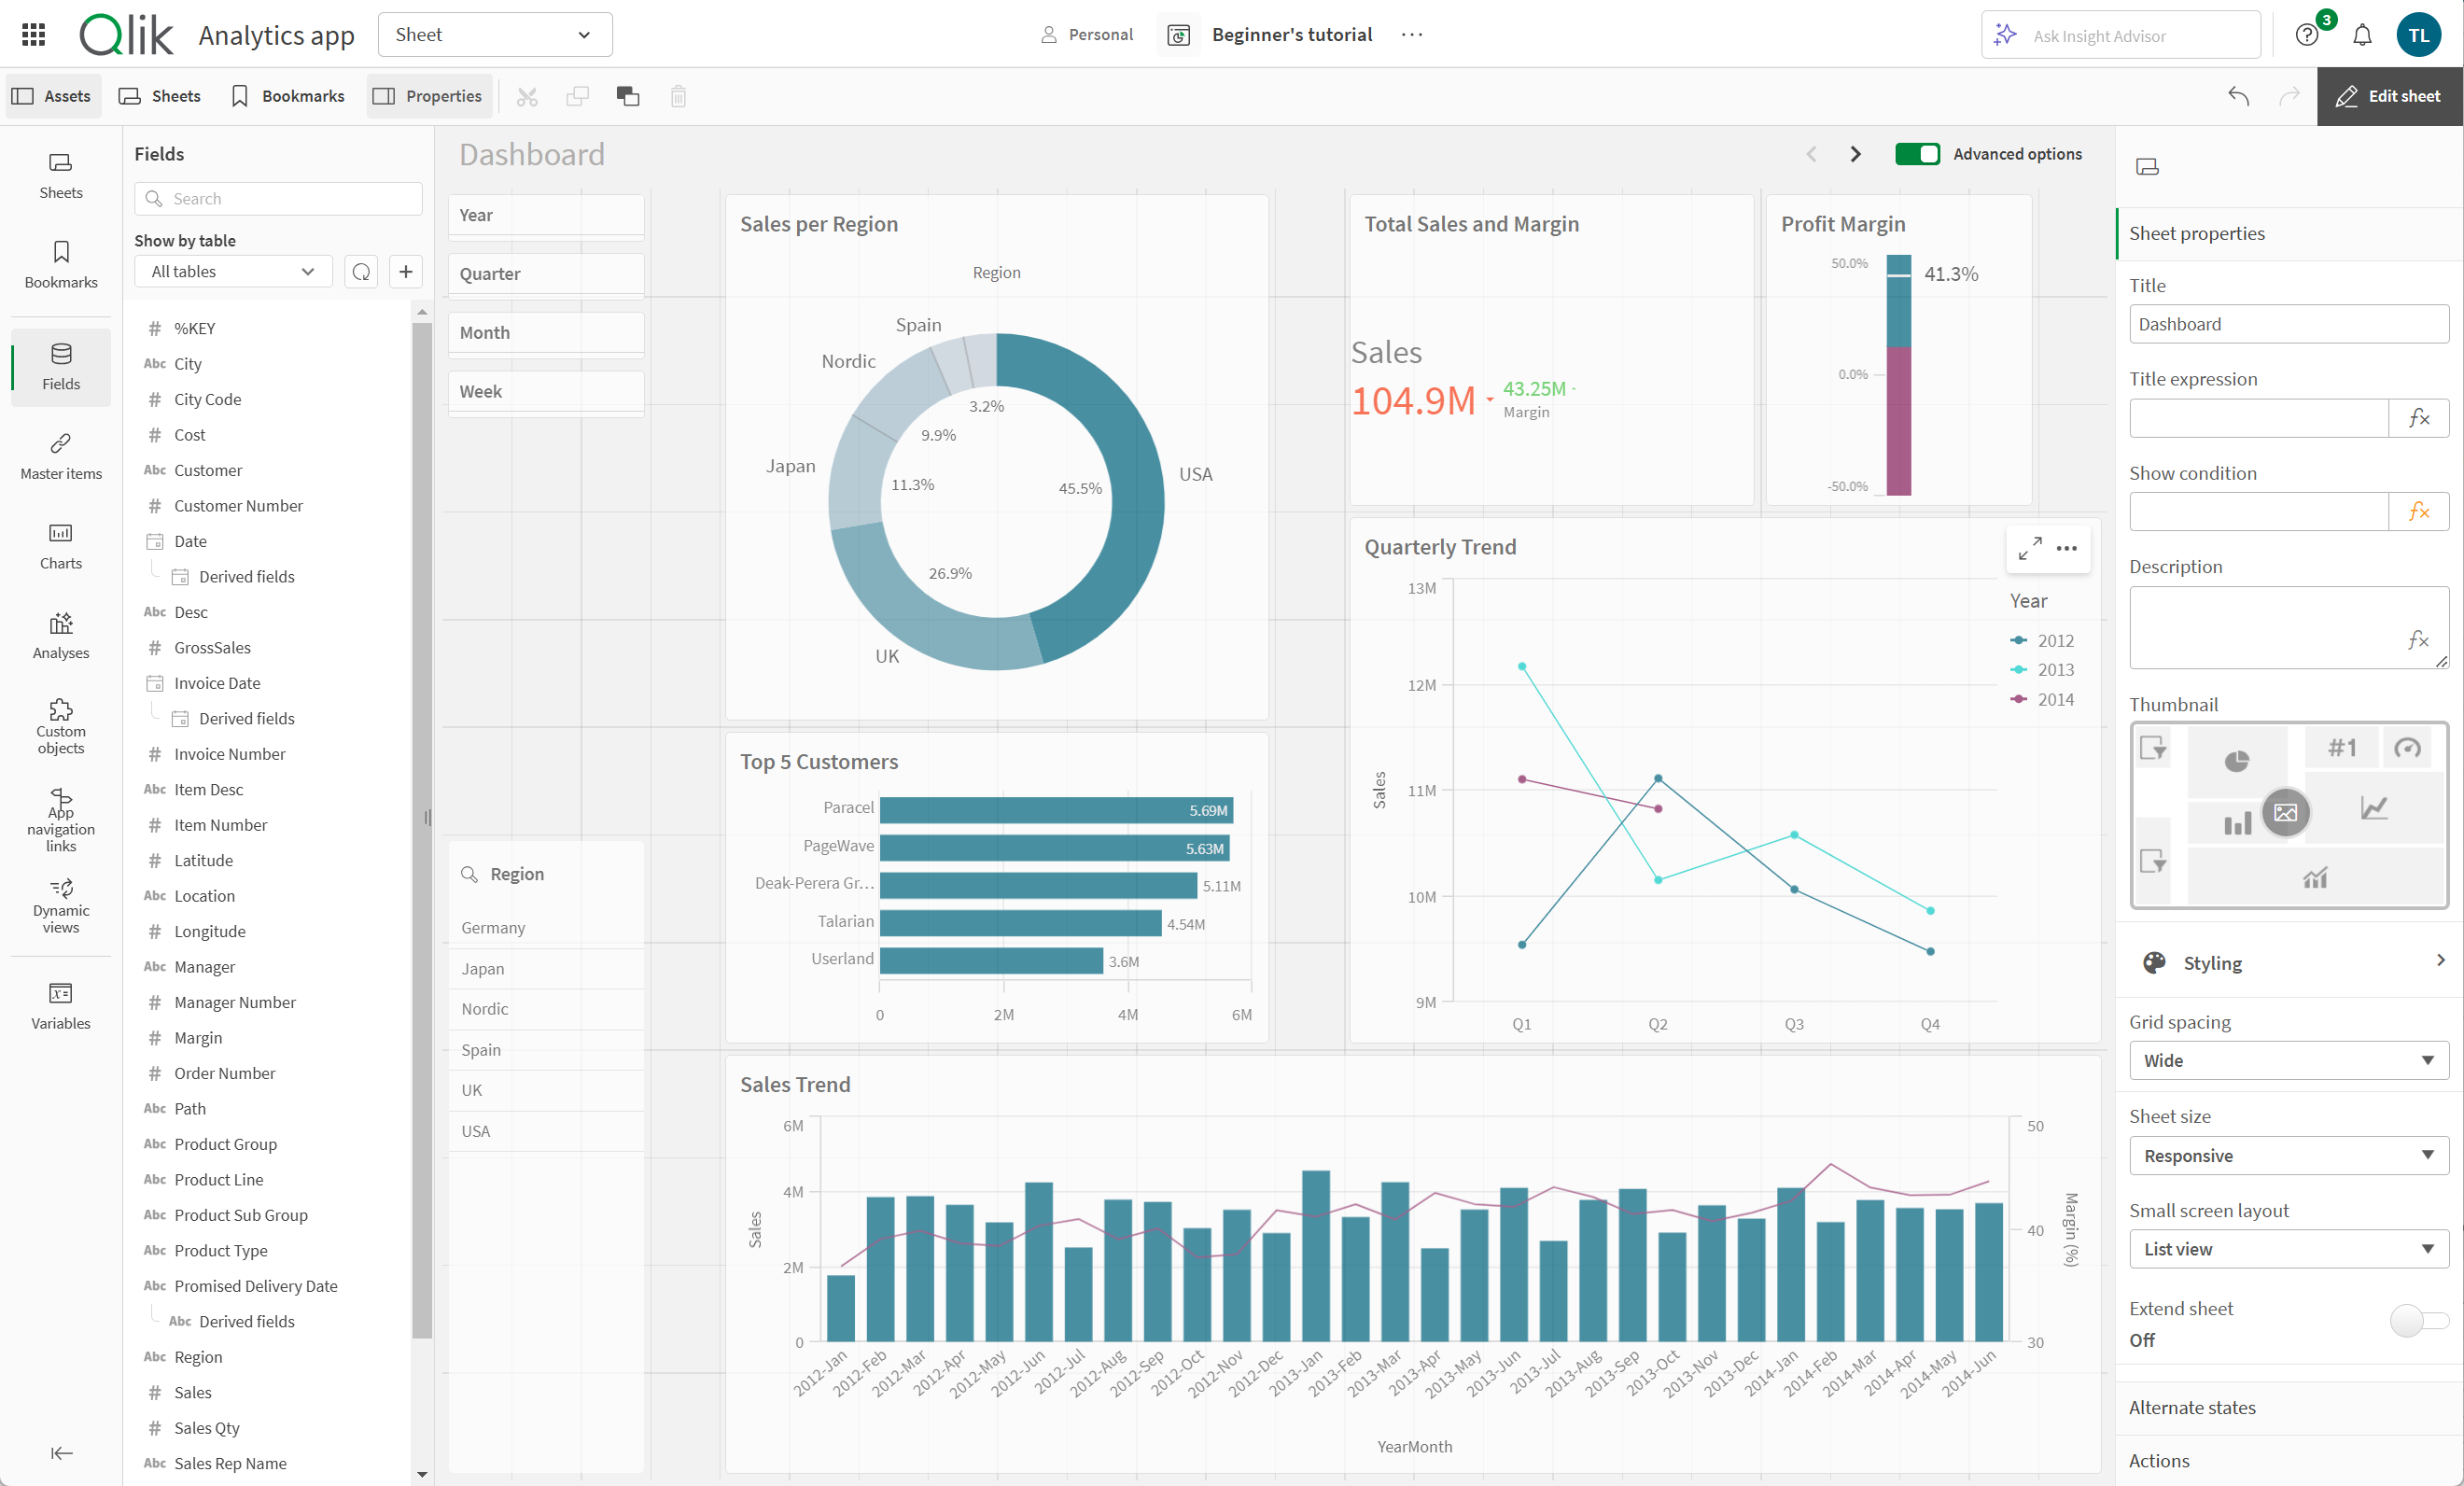Click the Edit sheet button
This screenshot has height=1486, width=2464.
coord(2388,93)
